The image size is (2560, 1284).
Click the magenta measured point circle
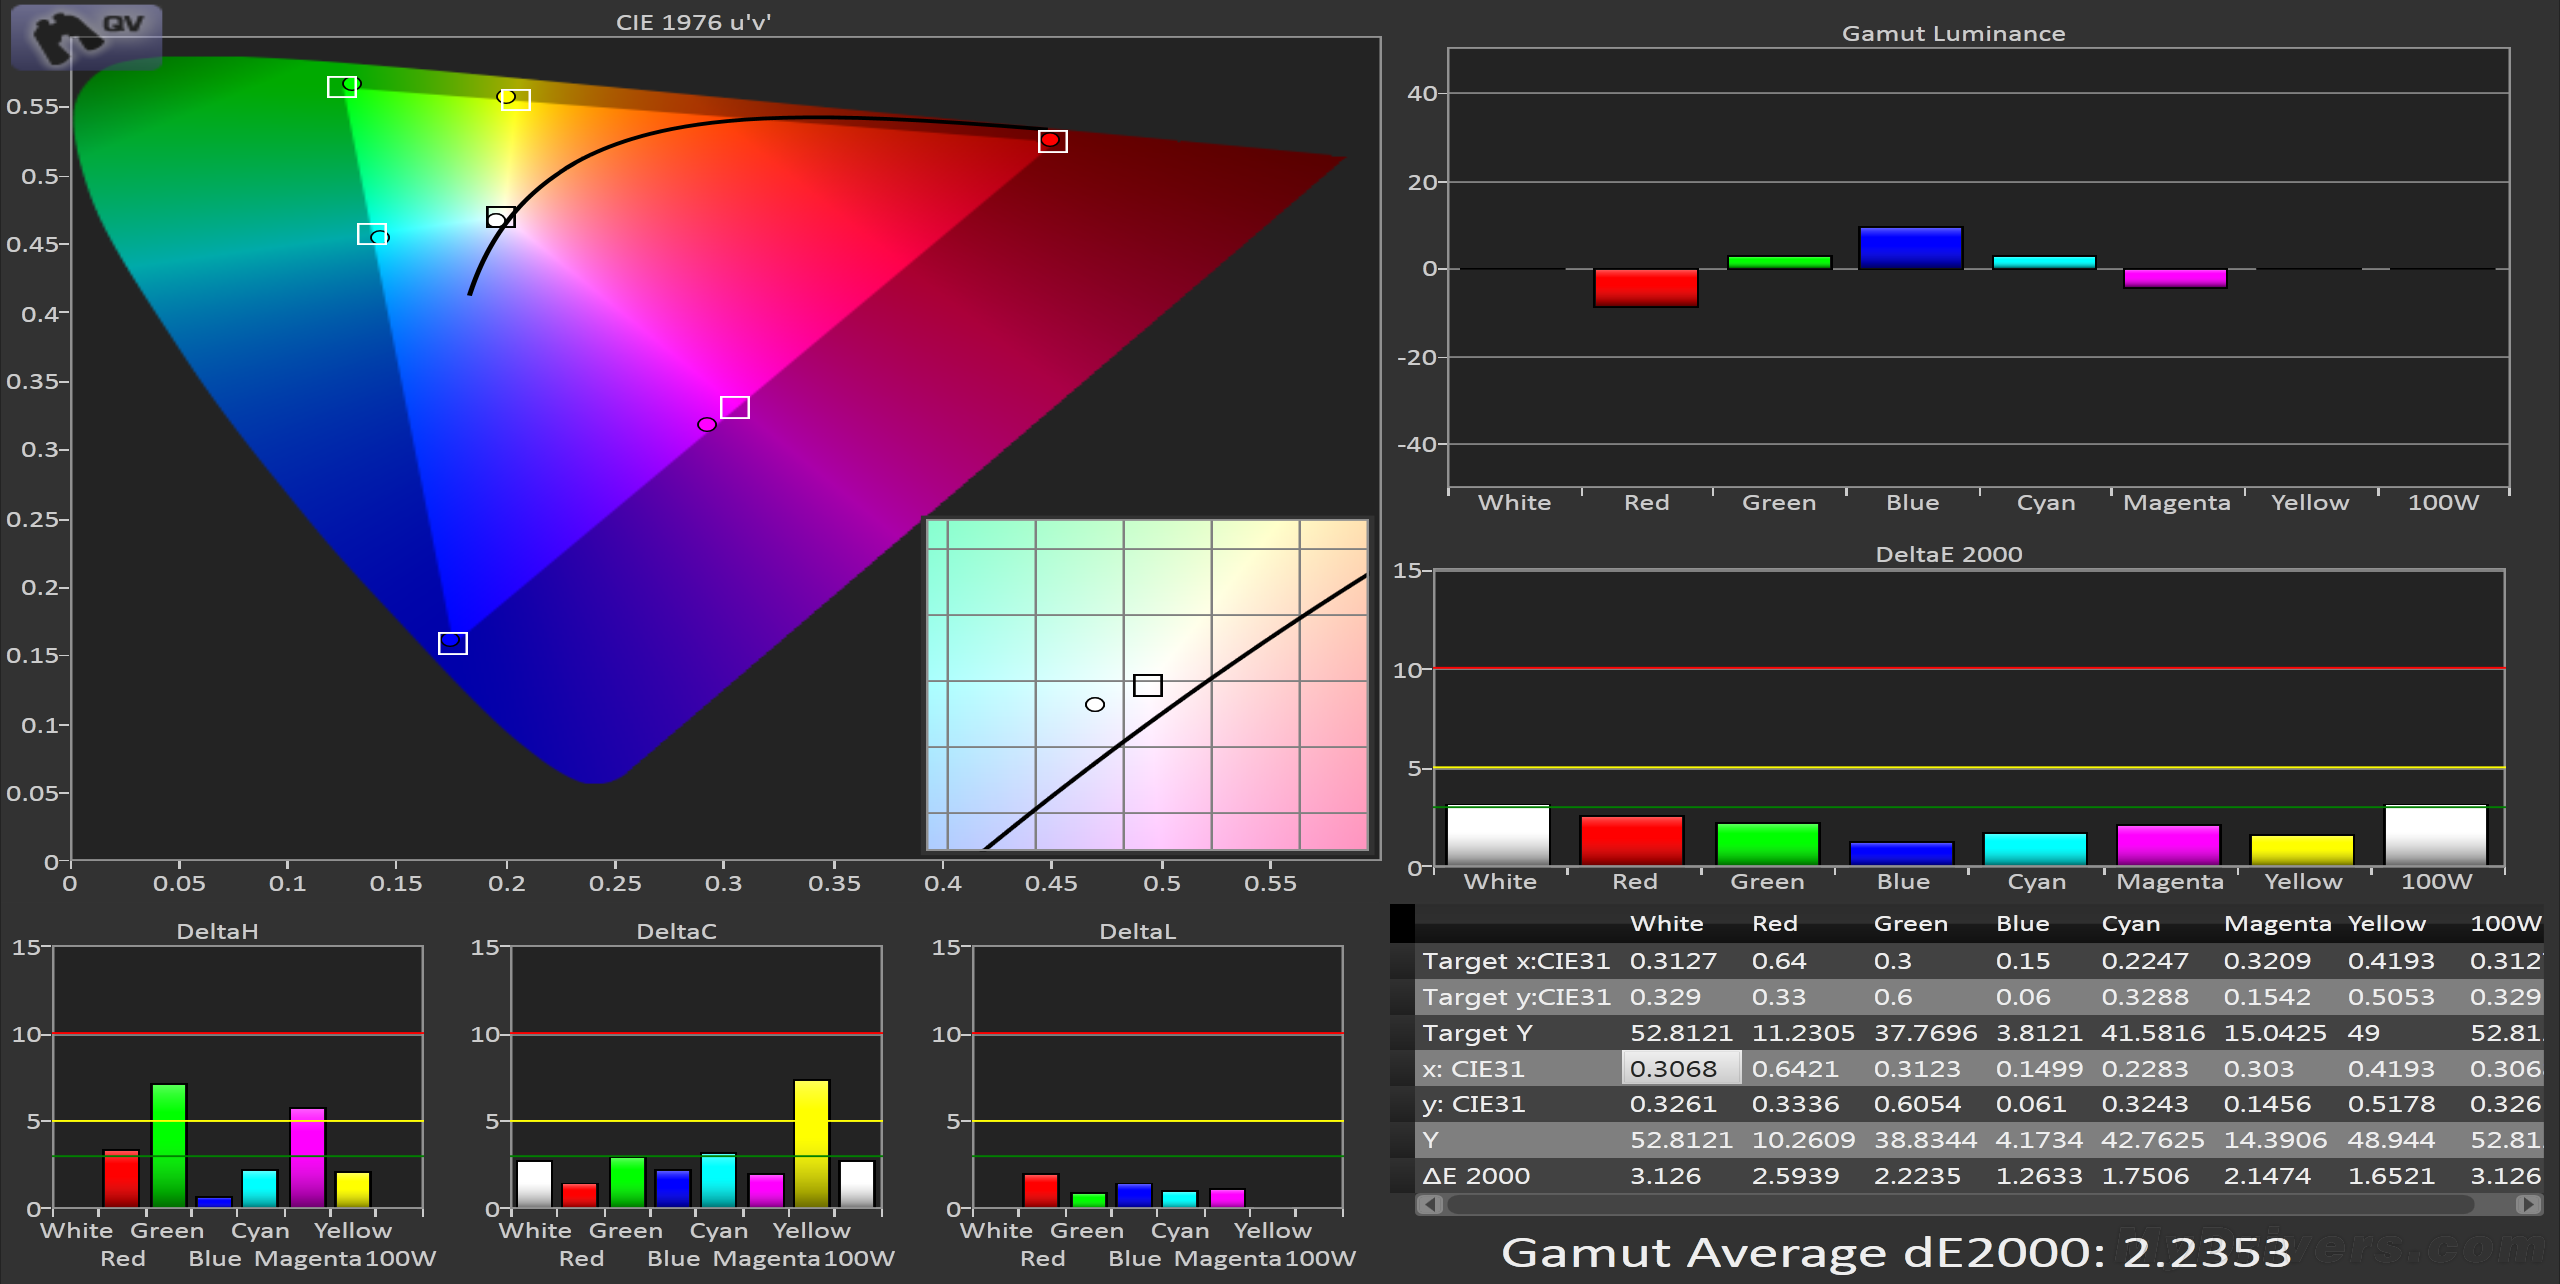[707, 425]
